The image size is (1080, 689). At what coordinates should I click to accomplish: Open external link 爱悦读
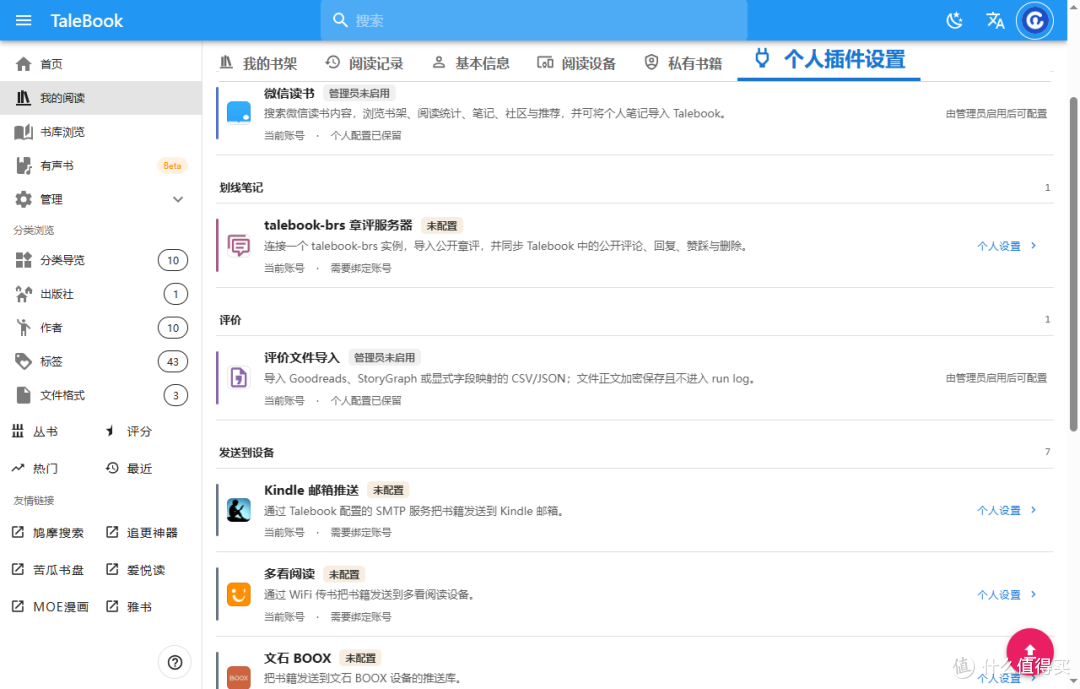coord(136,570)
